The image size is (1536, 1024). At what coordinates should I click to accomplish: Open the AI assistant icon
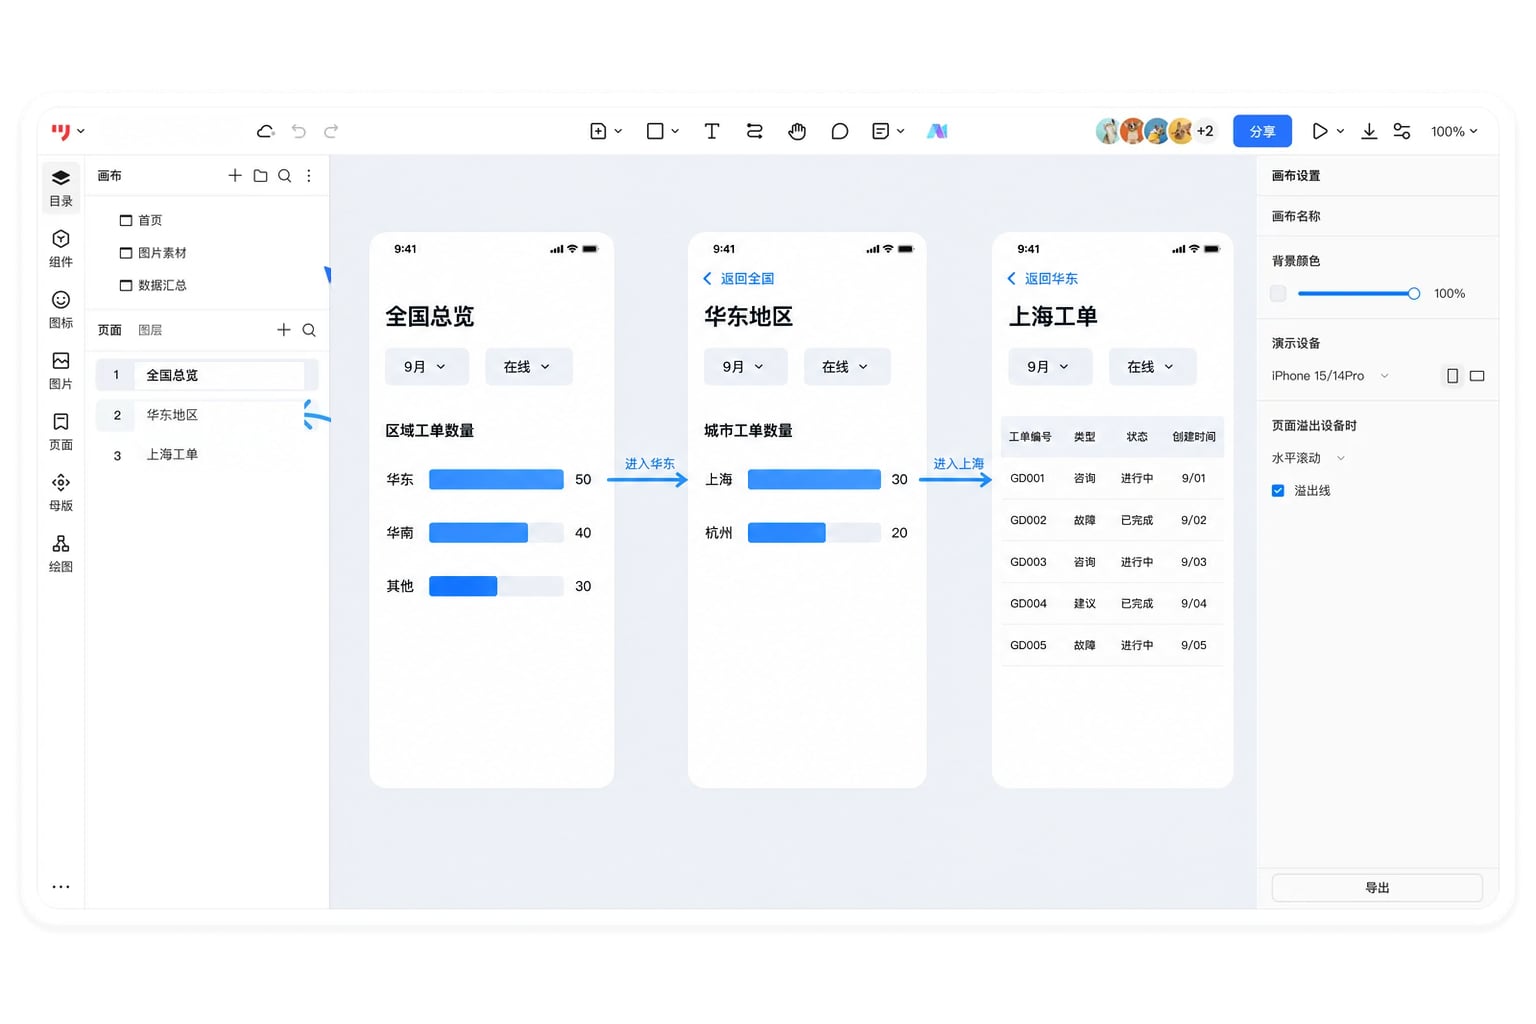click(x=937, y=131)
